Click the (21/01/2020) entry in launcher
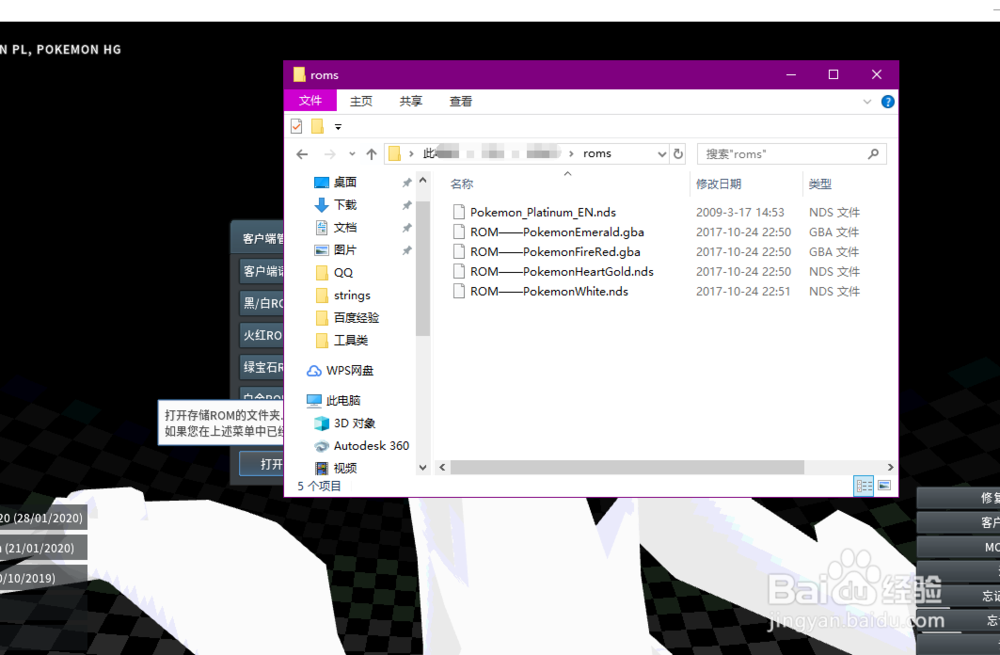 [x=43, y=548]
